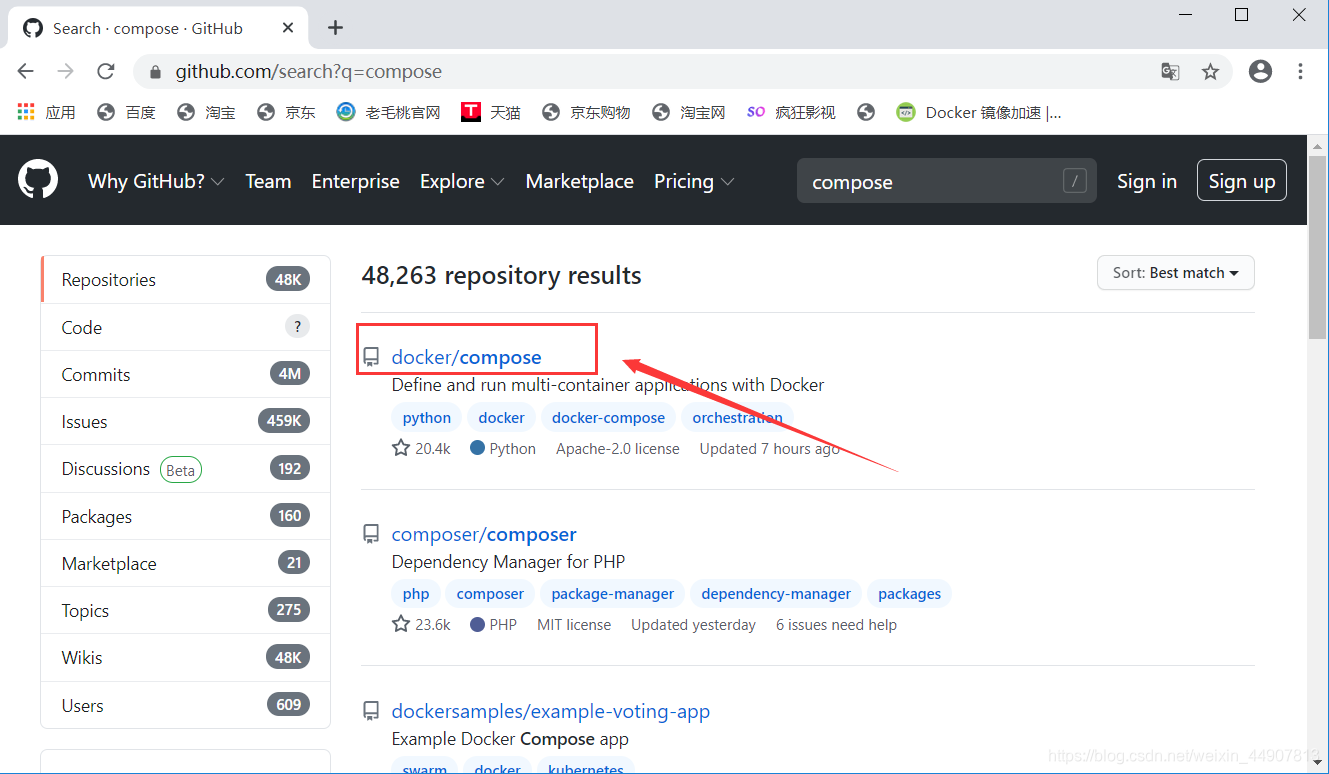The height and width of the screenshot is (774, 1329).
Task: Open the 疯狂影视 bookmark
Action: click(x=791, y=112)
